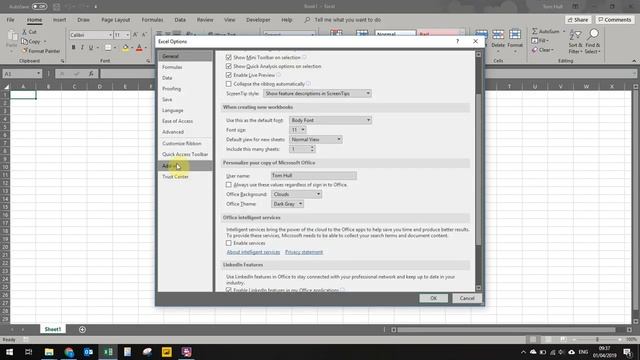Toggle Show Mini Toolbar on selection
The height and width of the screenshot is (360, 640).
pos(229,58)
